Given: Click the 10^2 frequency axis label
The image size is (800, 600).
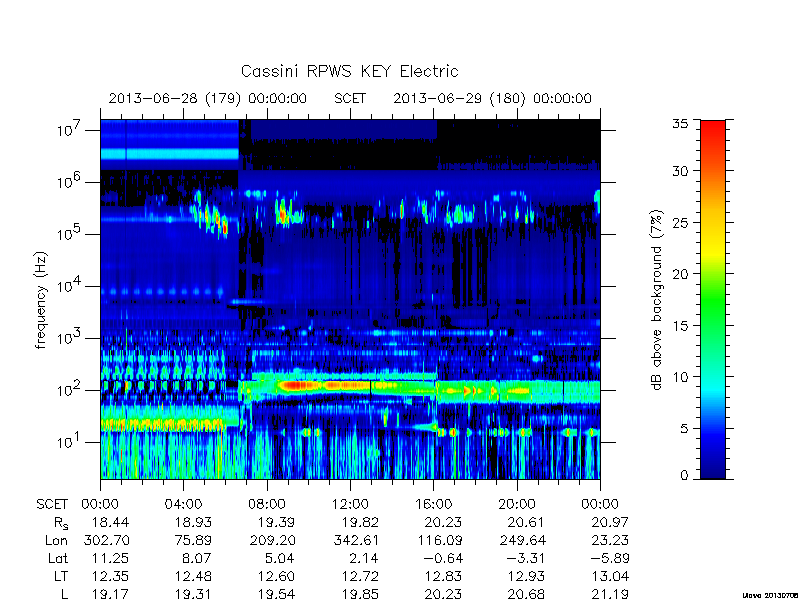Looking at the screenshot, I should [x=70, y=390].
